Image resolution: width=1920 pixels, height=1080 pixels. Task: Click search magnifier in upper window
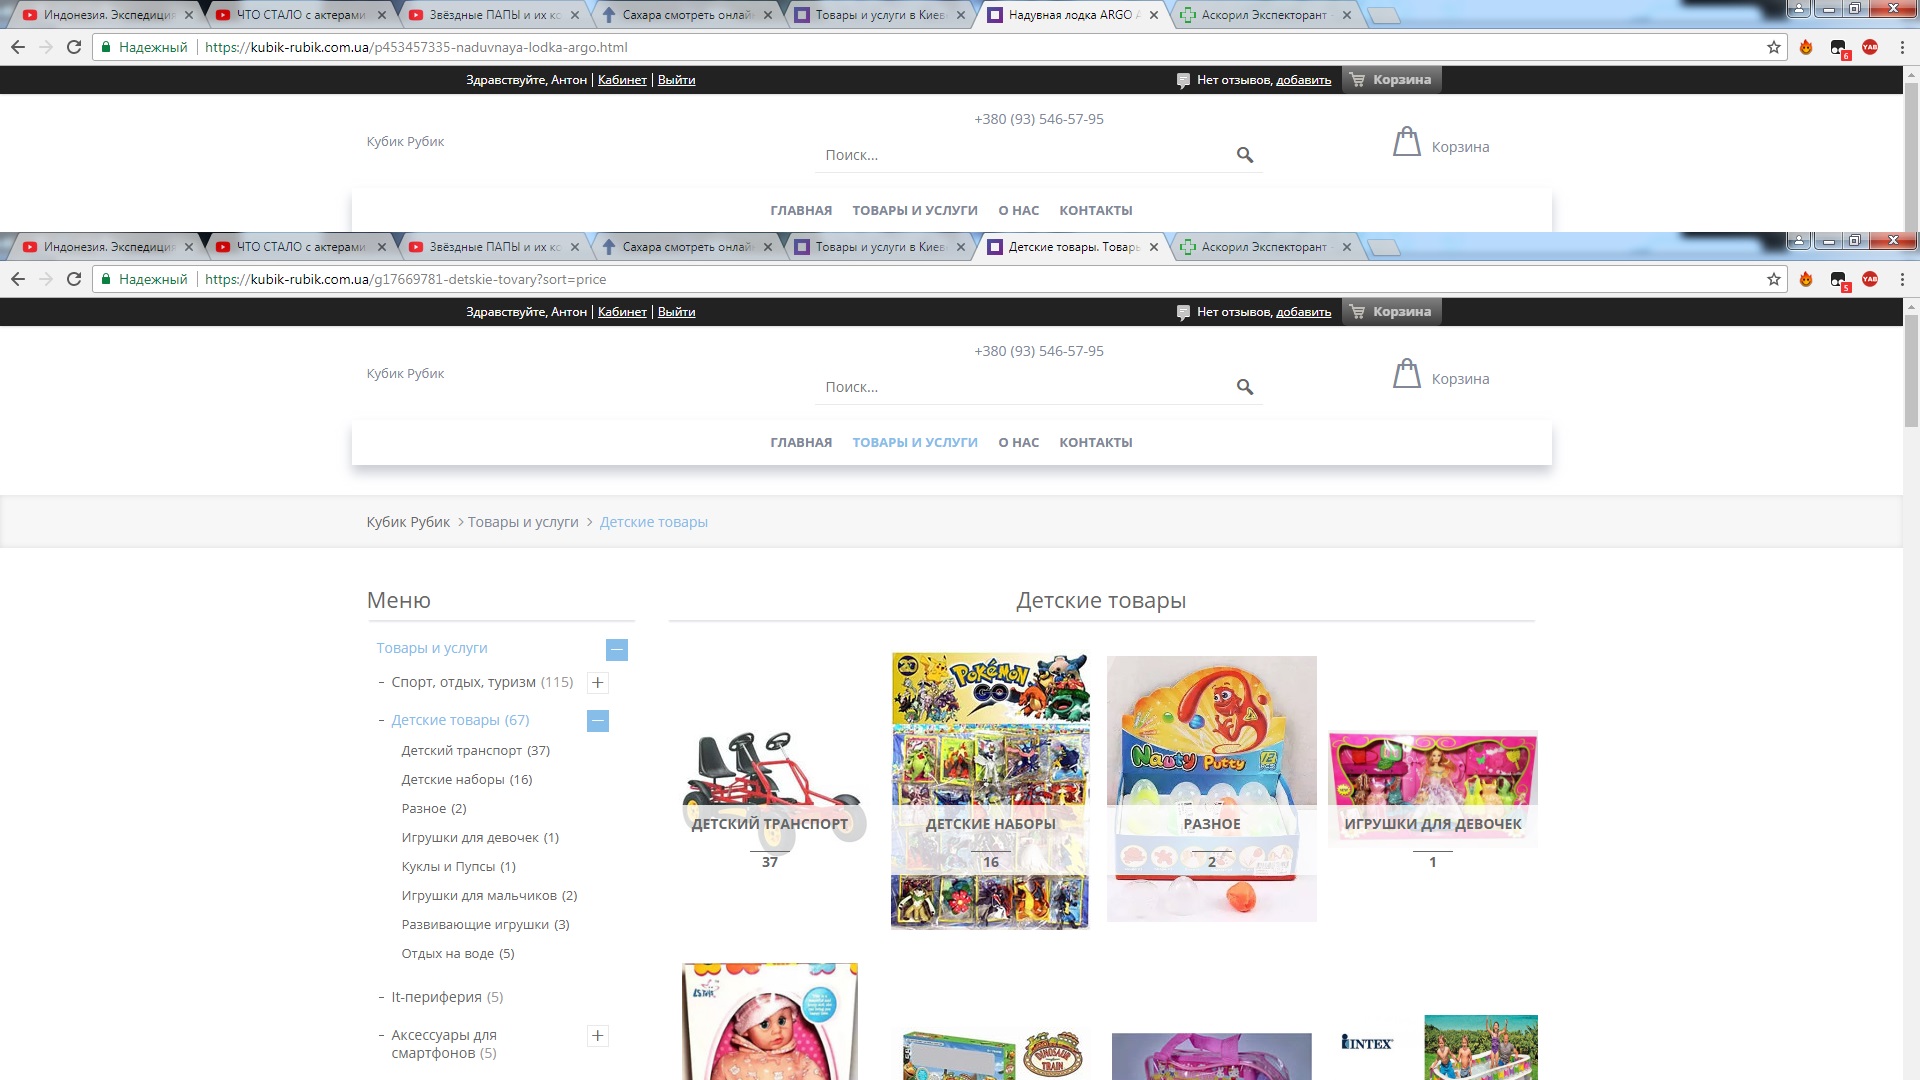point(1245,155)
